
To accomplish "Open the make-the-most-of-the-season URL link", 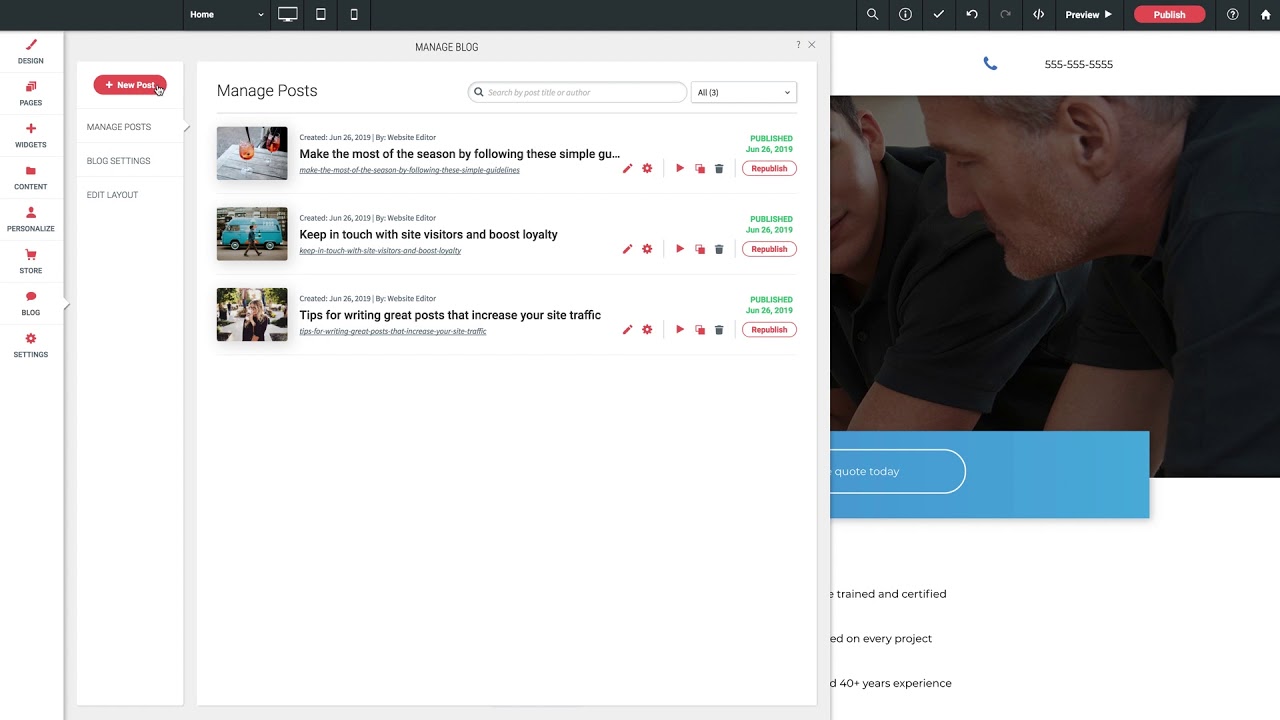I will tap(409, 170).
